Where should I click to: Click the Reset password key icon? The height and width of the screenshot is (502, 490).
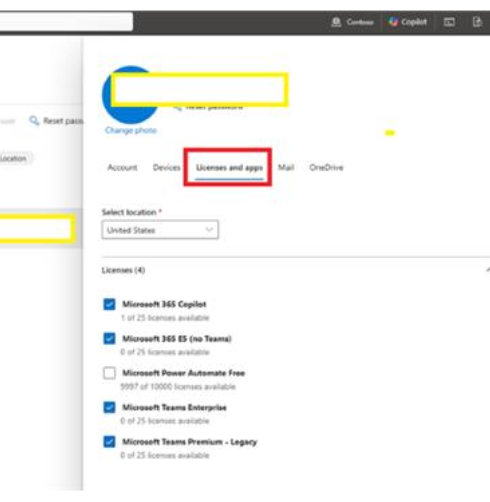coord(34,121)
